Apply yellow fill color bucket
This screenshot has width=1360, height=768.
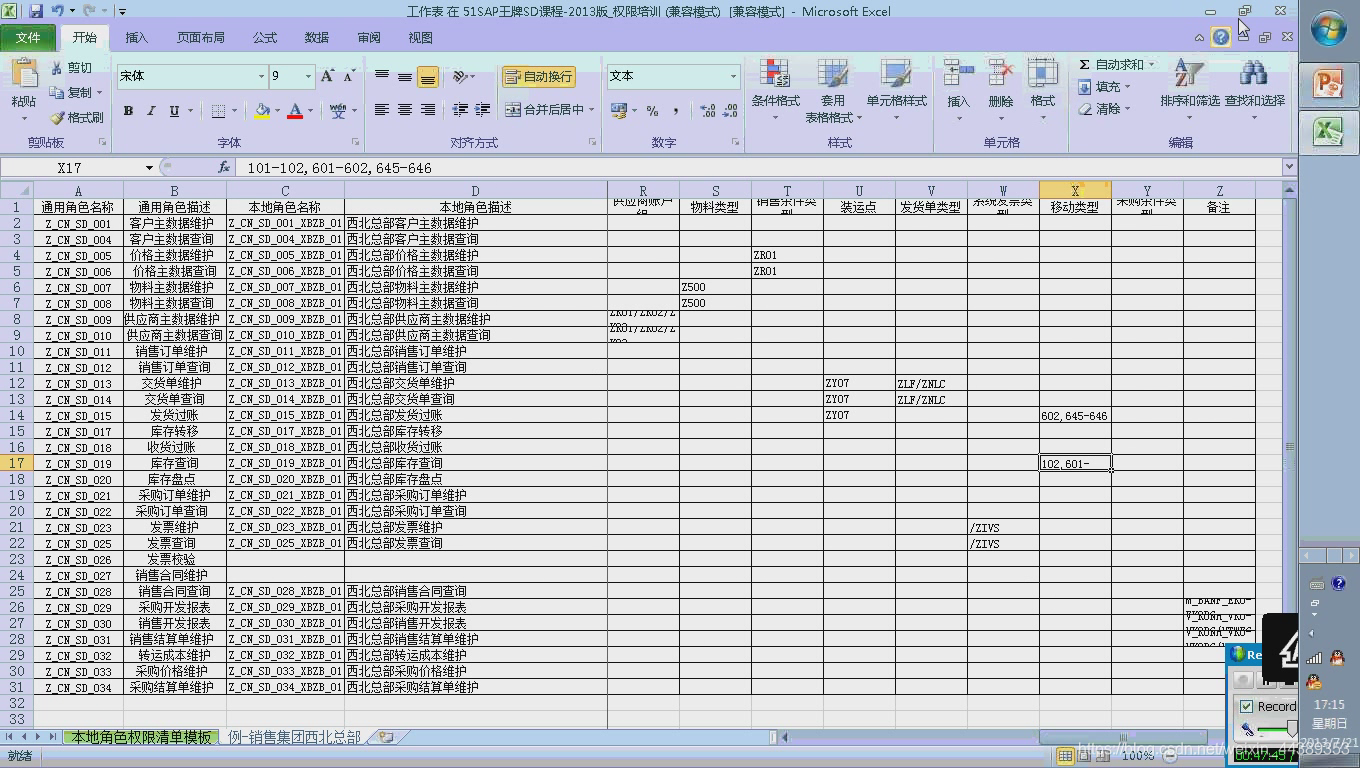click(x=262, y=111)
